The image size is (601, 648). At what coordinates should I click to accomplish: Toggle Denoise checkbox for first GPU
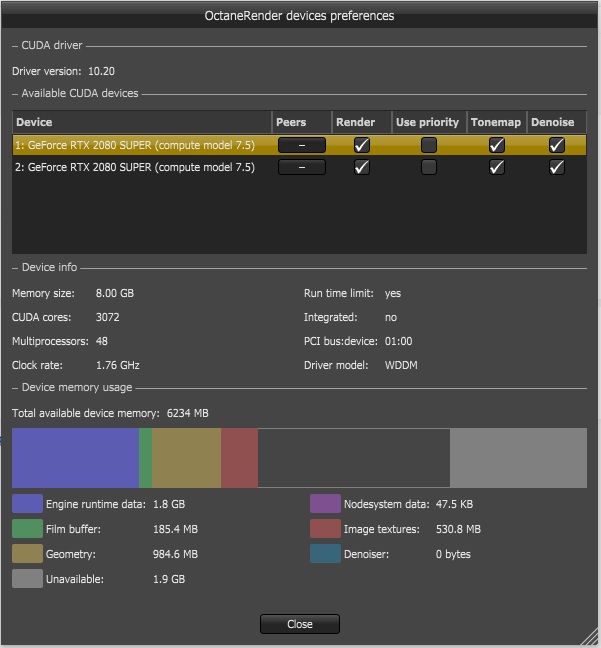tap(557, 145)
